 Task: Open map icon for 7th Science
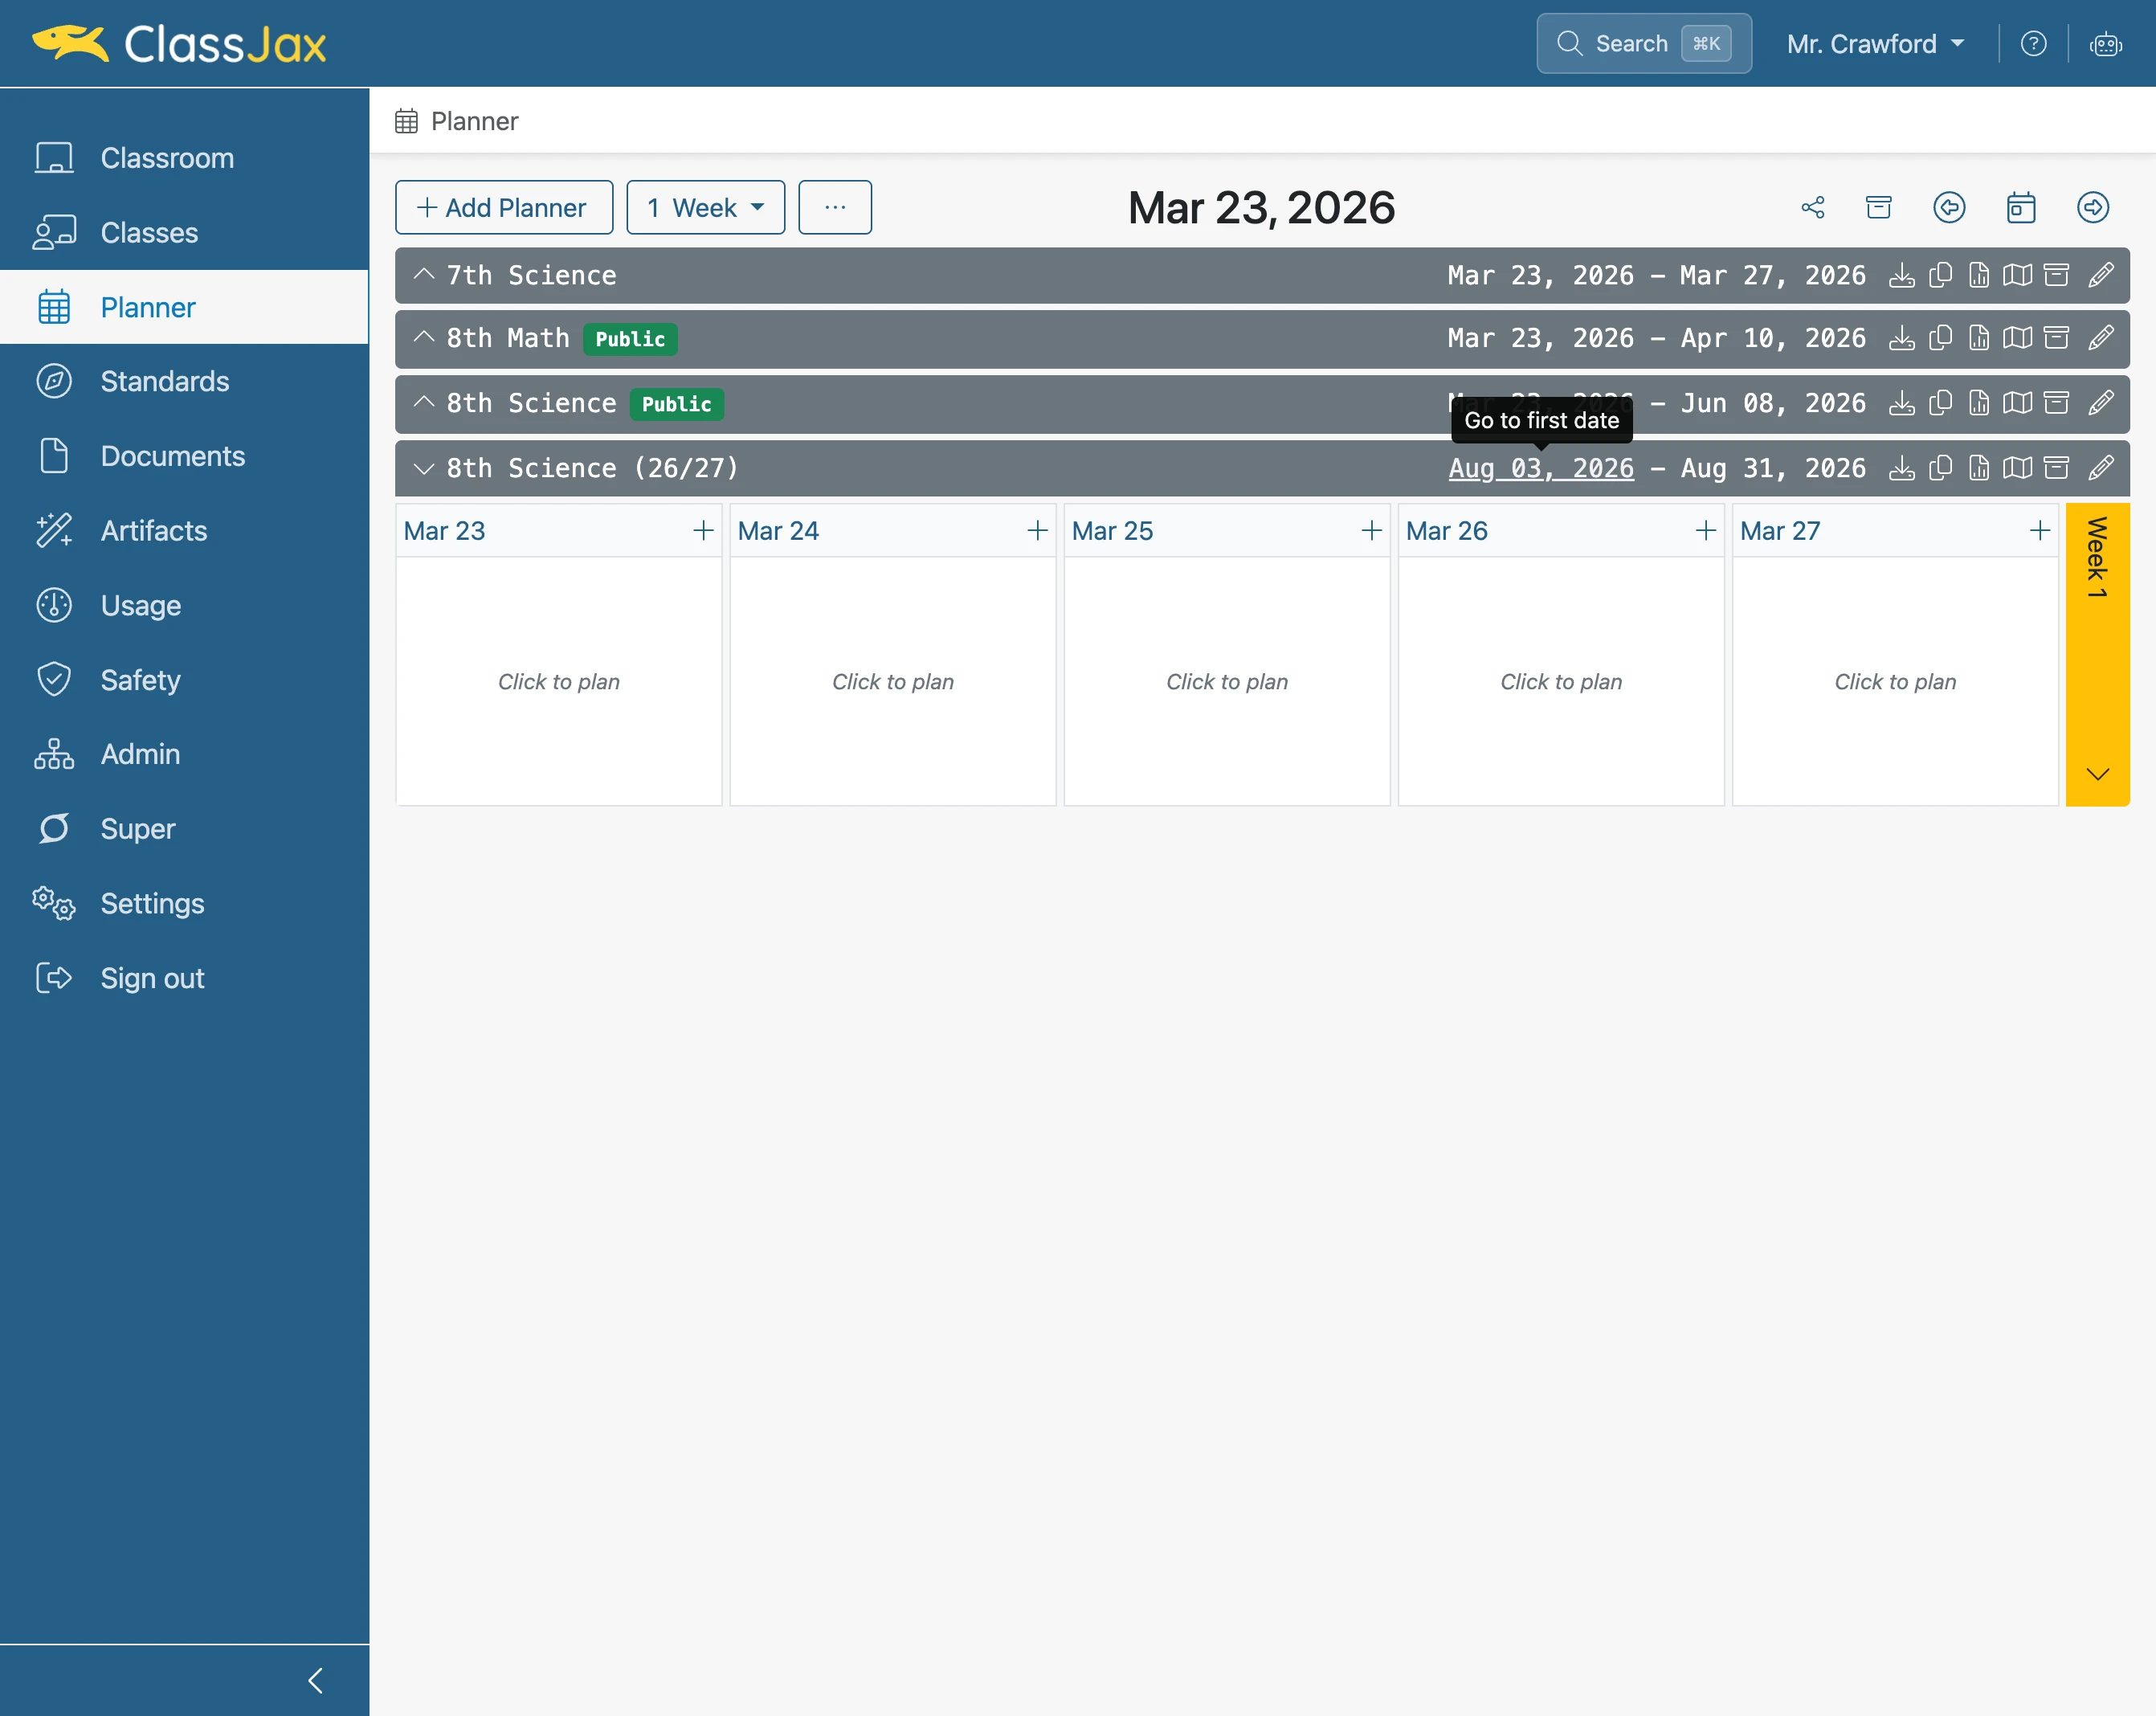coord(2017,275)
